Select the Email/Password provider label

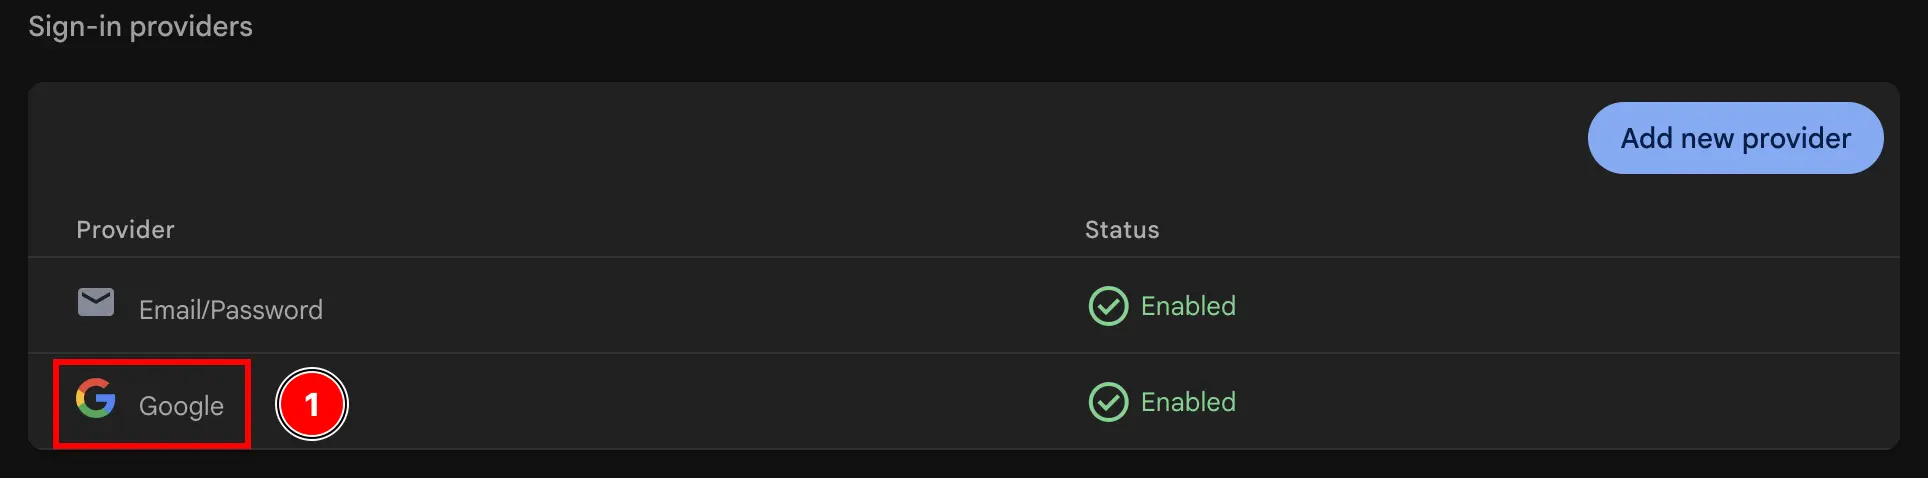[x=230, y=310]
